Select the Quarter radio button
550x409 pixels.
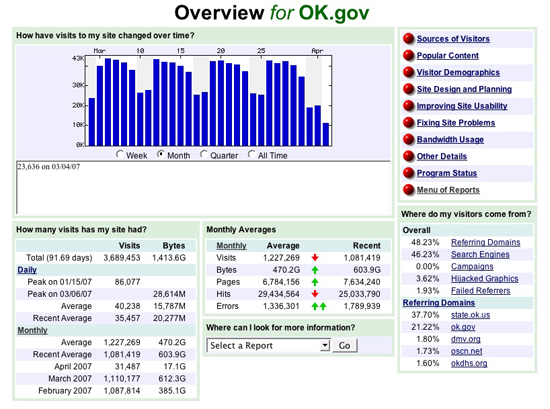pyautogui.click(x=203, y=154)
